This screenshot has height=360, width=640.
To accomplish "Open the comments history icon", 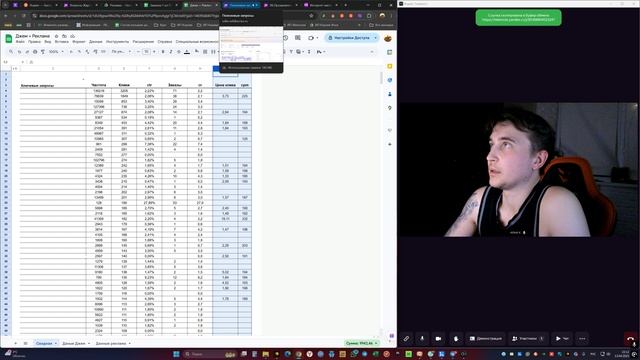I will coord(298,38).
